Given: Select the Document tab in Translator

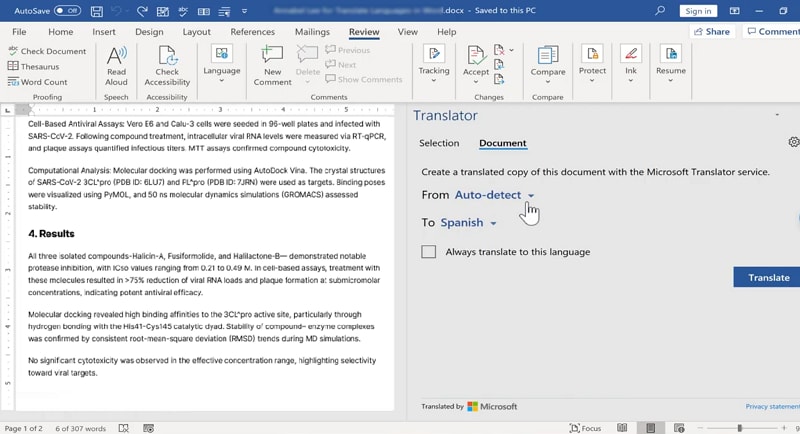Looking at the screenshot, I should pyautogui.click(x=503, y=143).
